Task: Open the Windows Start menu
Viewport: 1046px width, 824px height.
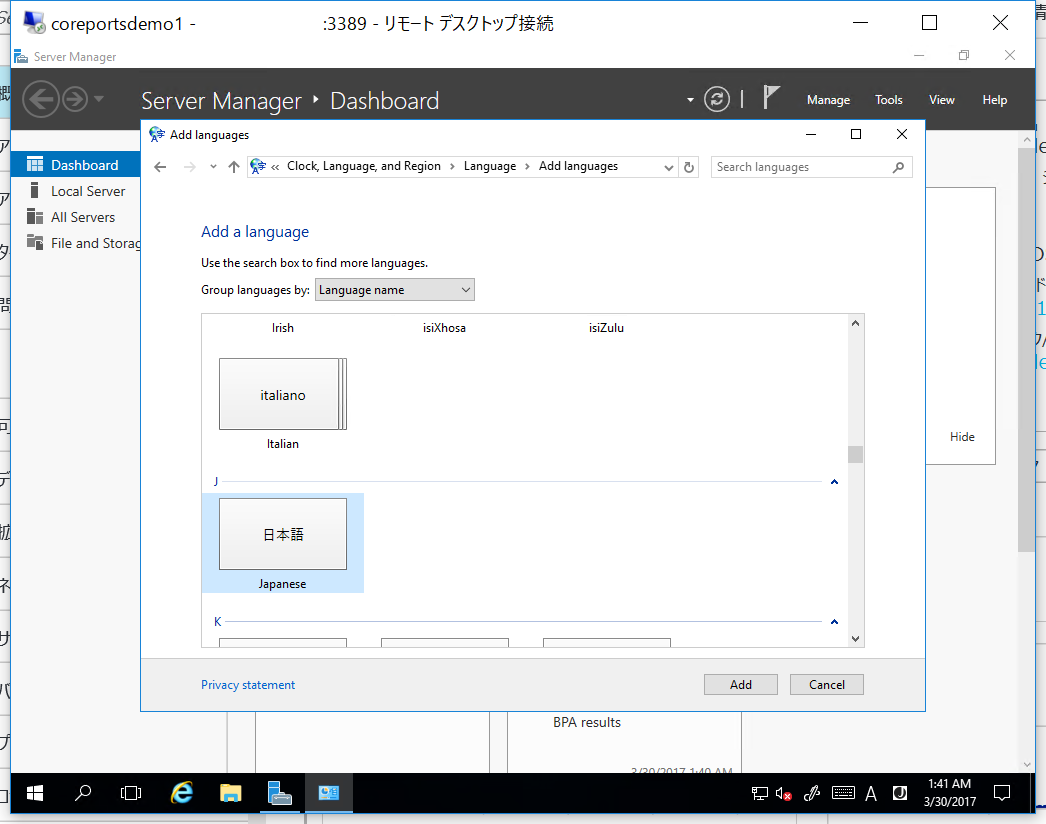Action: click(x=35, y=793)
